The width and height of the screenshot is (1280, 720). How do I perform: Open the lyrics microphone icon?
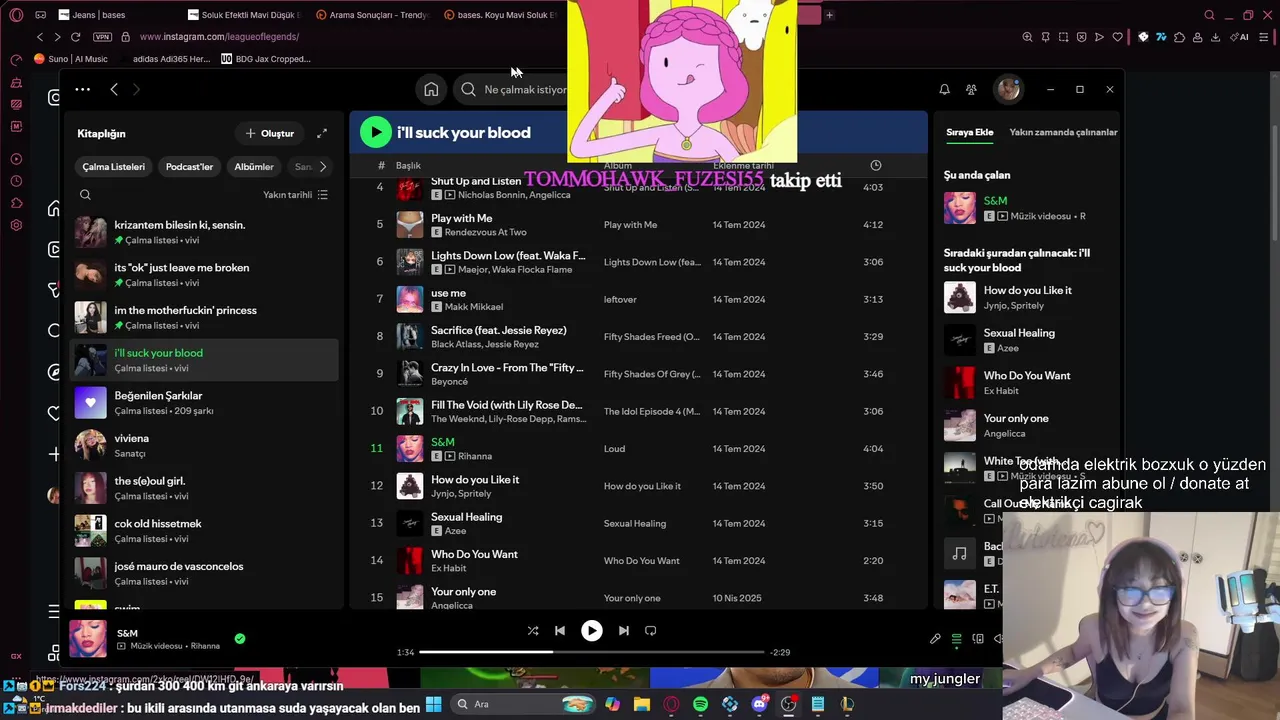click(935, 639)
